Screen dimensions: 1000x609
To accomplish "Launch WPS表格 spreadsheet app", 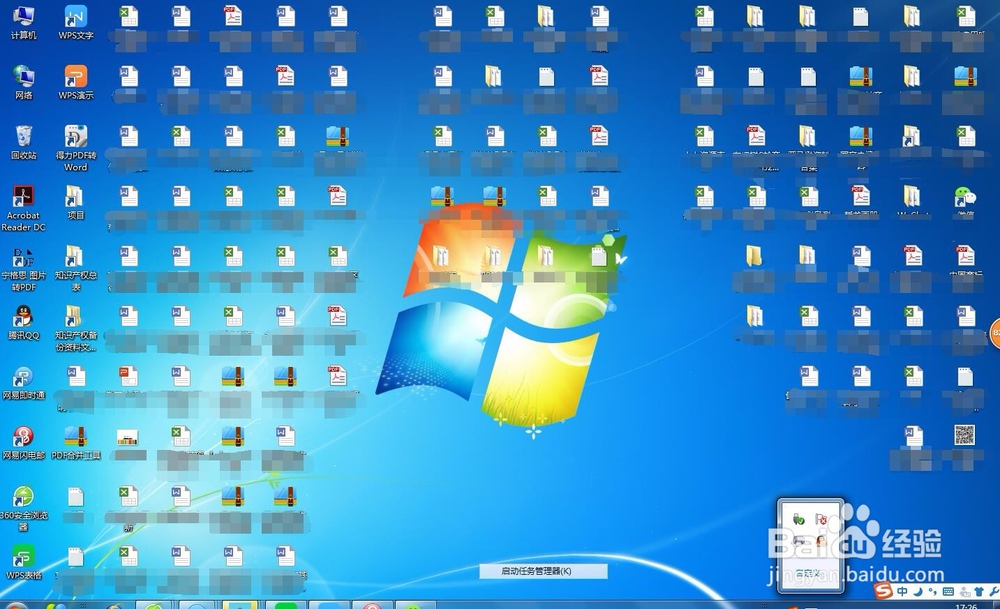I will click(22, 558).
